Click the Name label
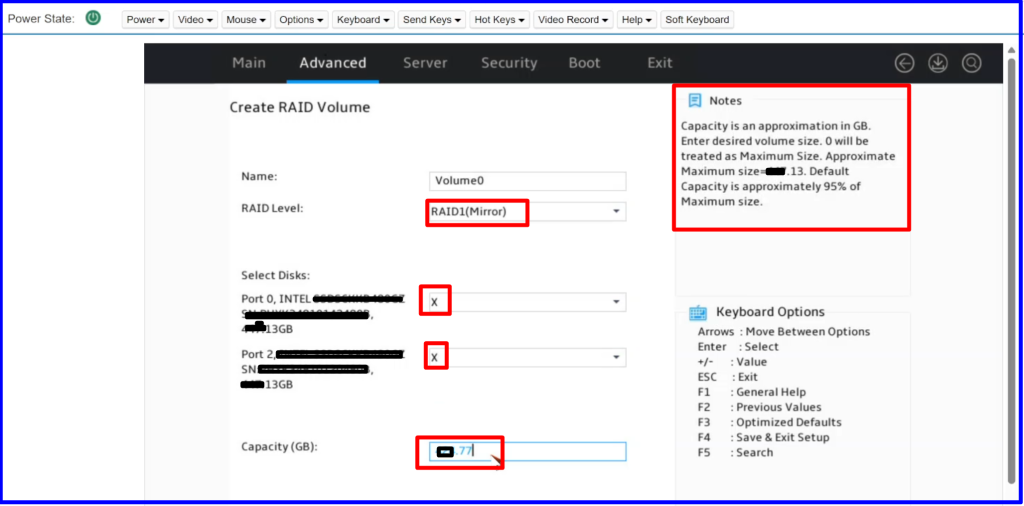The height and width of the screenshot is (506, 1024). [259, 176]
